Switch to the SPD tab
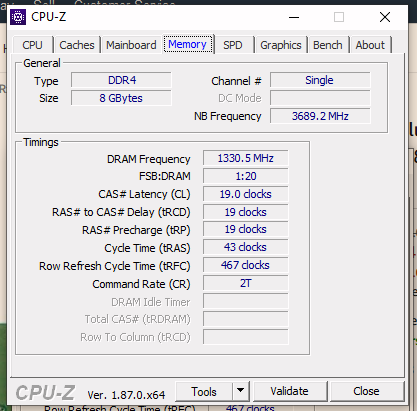The width and height of the screenshot is (417, 411). (x=233, y=45)
